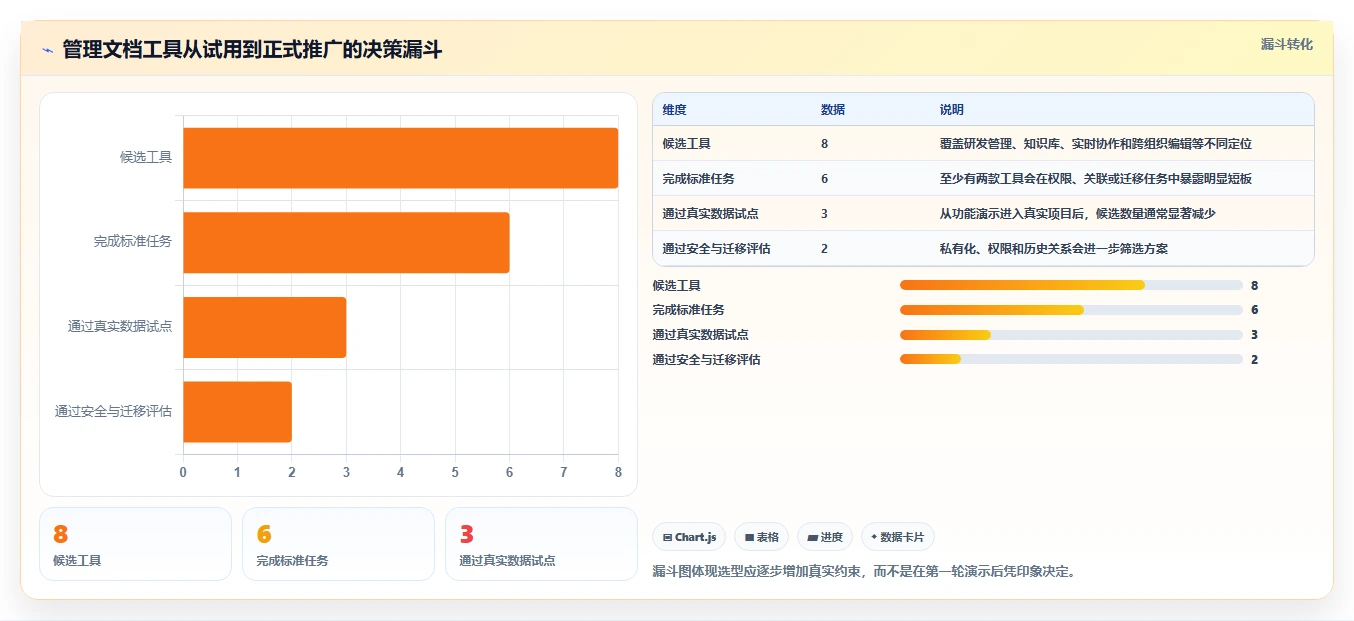The width and height of the screenshot is (1354, 621).
Task: Click the 通过真实数据试点 label in the progress list
Action: [x=701, y=335]
